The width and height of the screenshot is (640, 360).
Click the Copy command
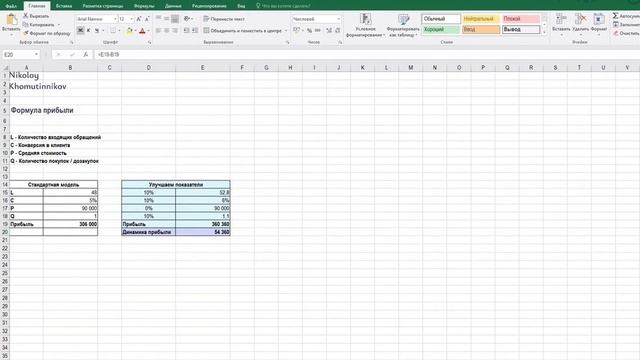click(39, 24)
